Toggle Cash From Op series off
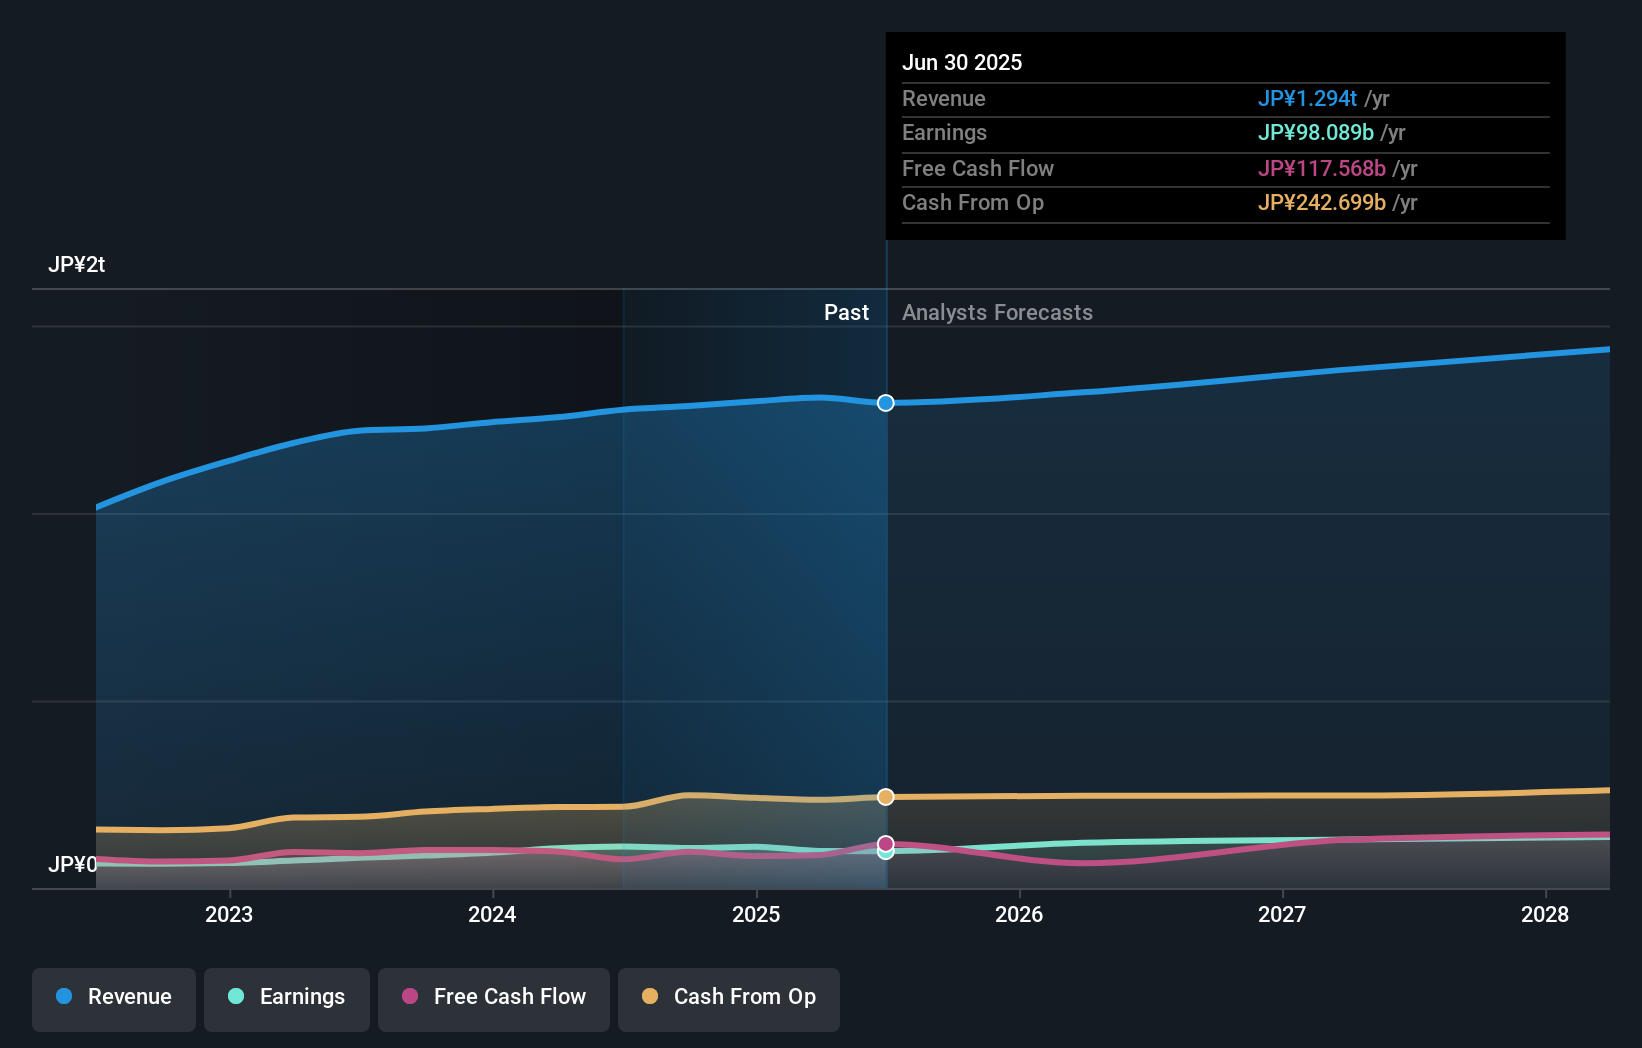Viewport: 1642px width, 1048px height. pos(728,999)
